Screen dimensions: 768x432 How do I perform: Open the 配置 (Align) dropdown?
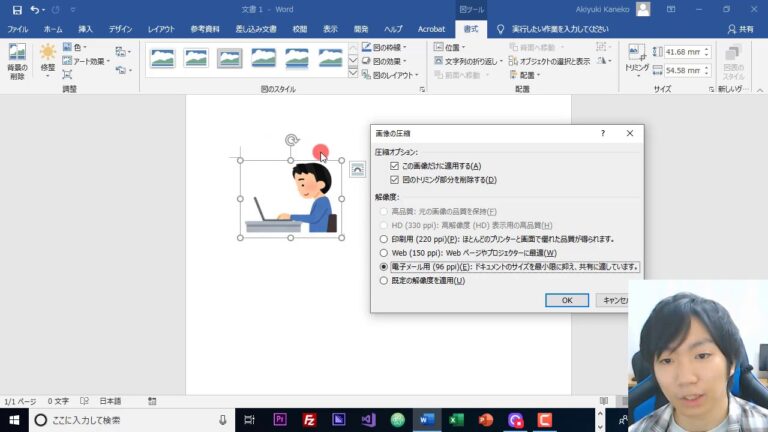(x=525, y=75)
